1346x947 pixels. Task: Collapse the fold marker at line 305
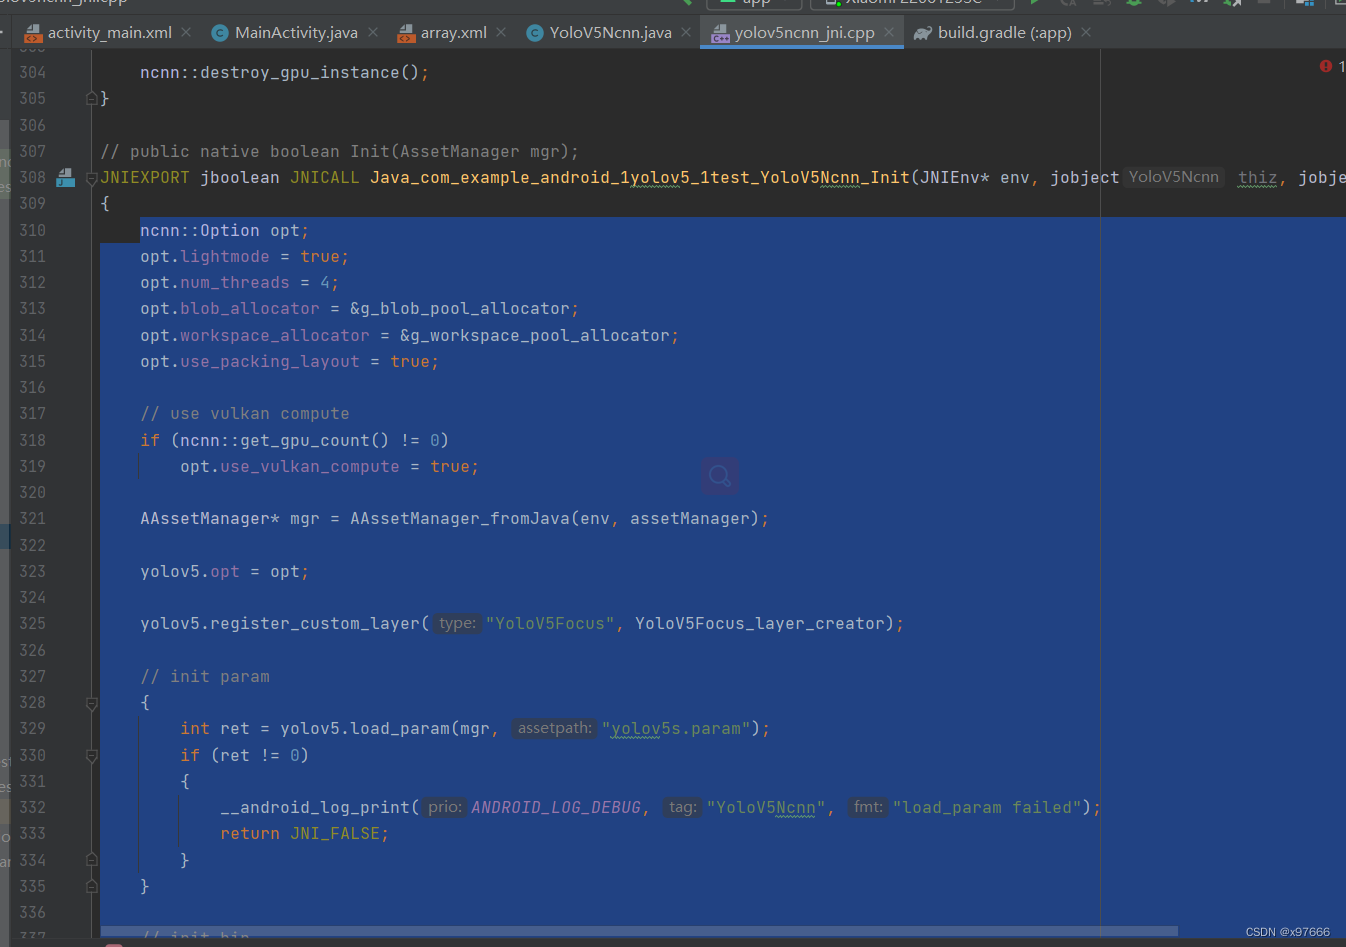click(x=91, y=98)
